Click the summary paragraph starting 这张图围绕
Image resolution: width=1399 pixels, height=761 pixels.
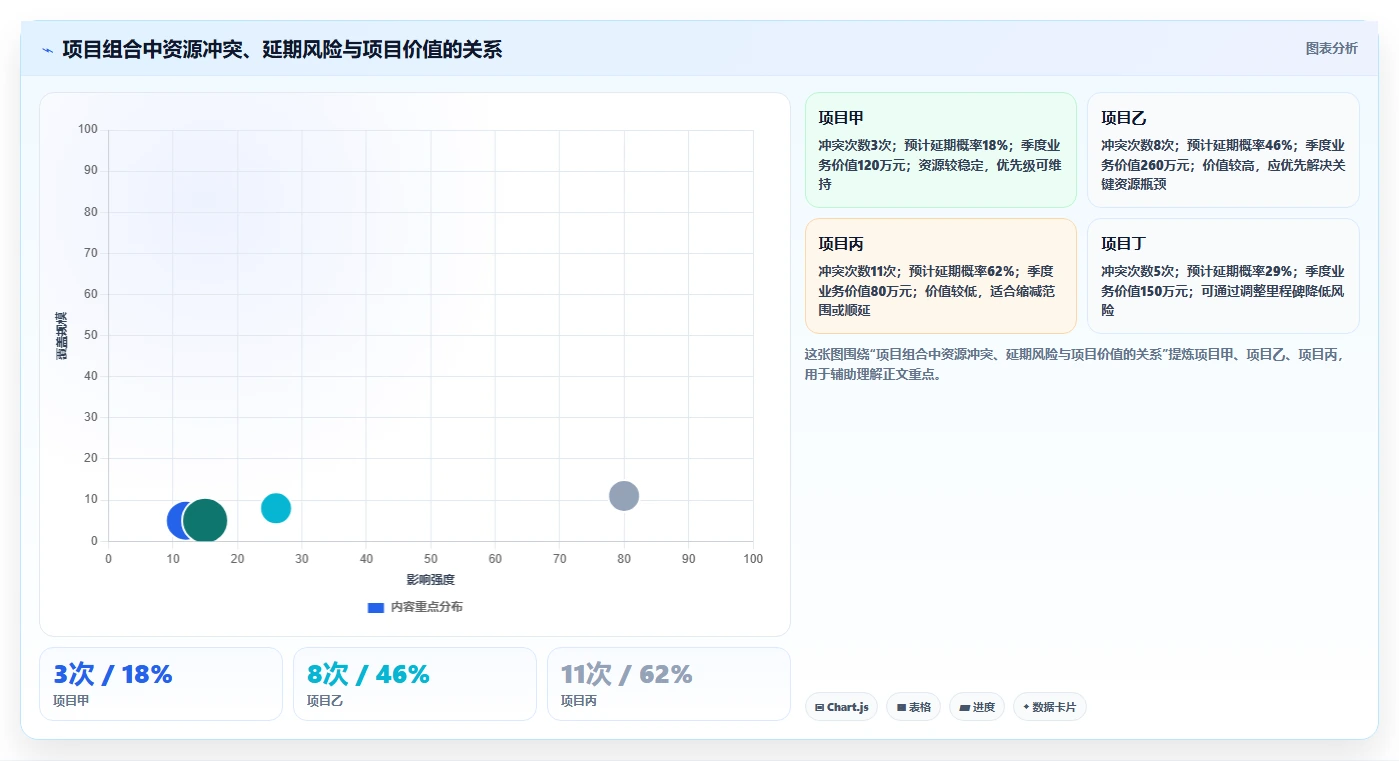coord(1074,364)
